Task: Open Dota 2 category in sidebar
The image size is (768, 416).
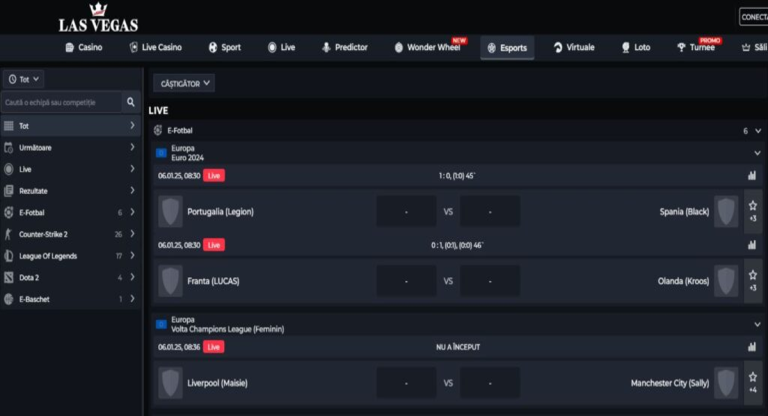Action: click(x=71, y=277)
